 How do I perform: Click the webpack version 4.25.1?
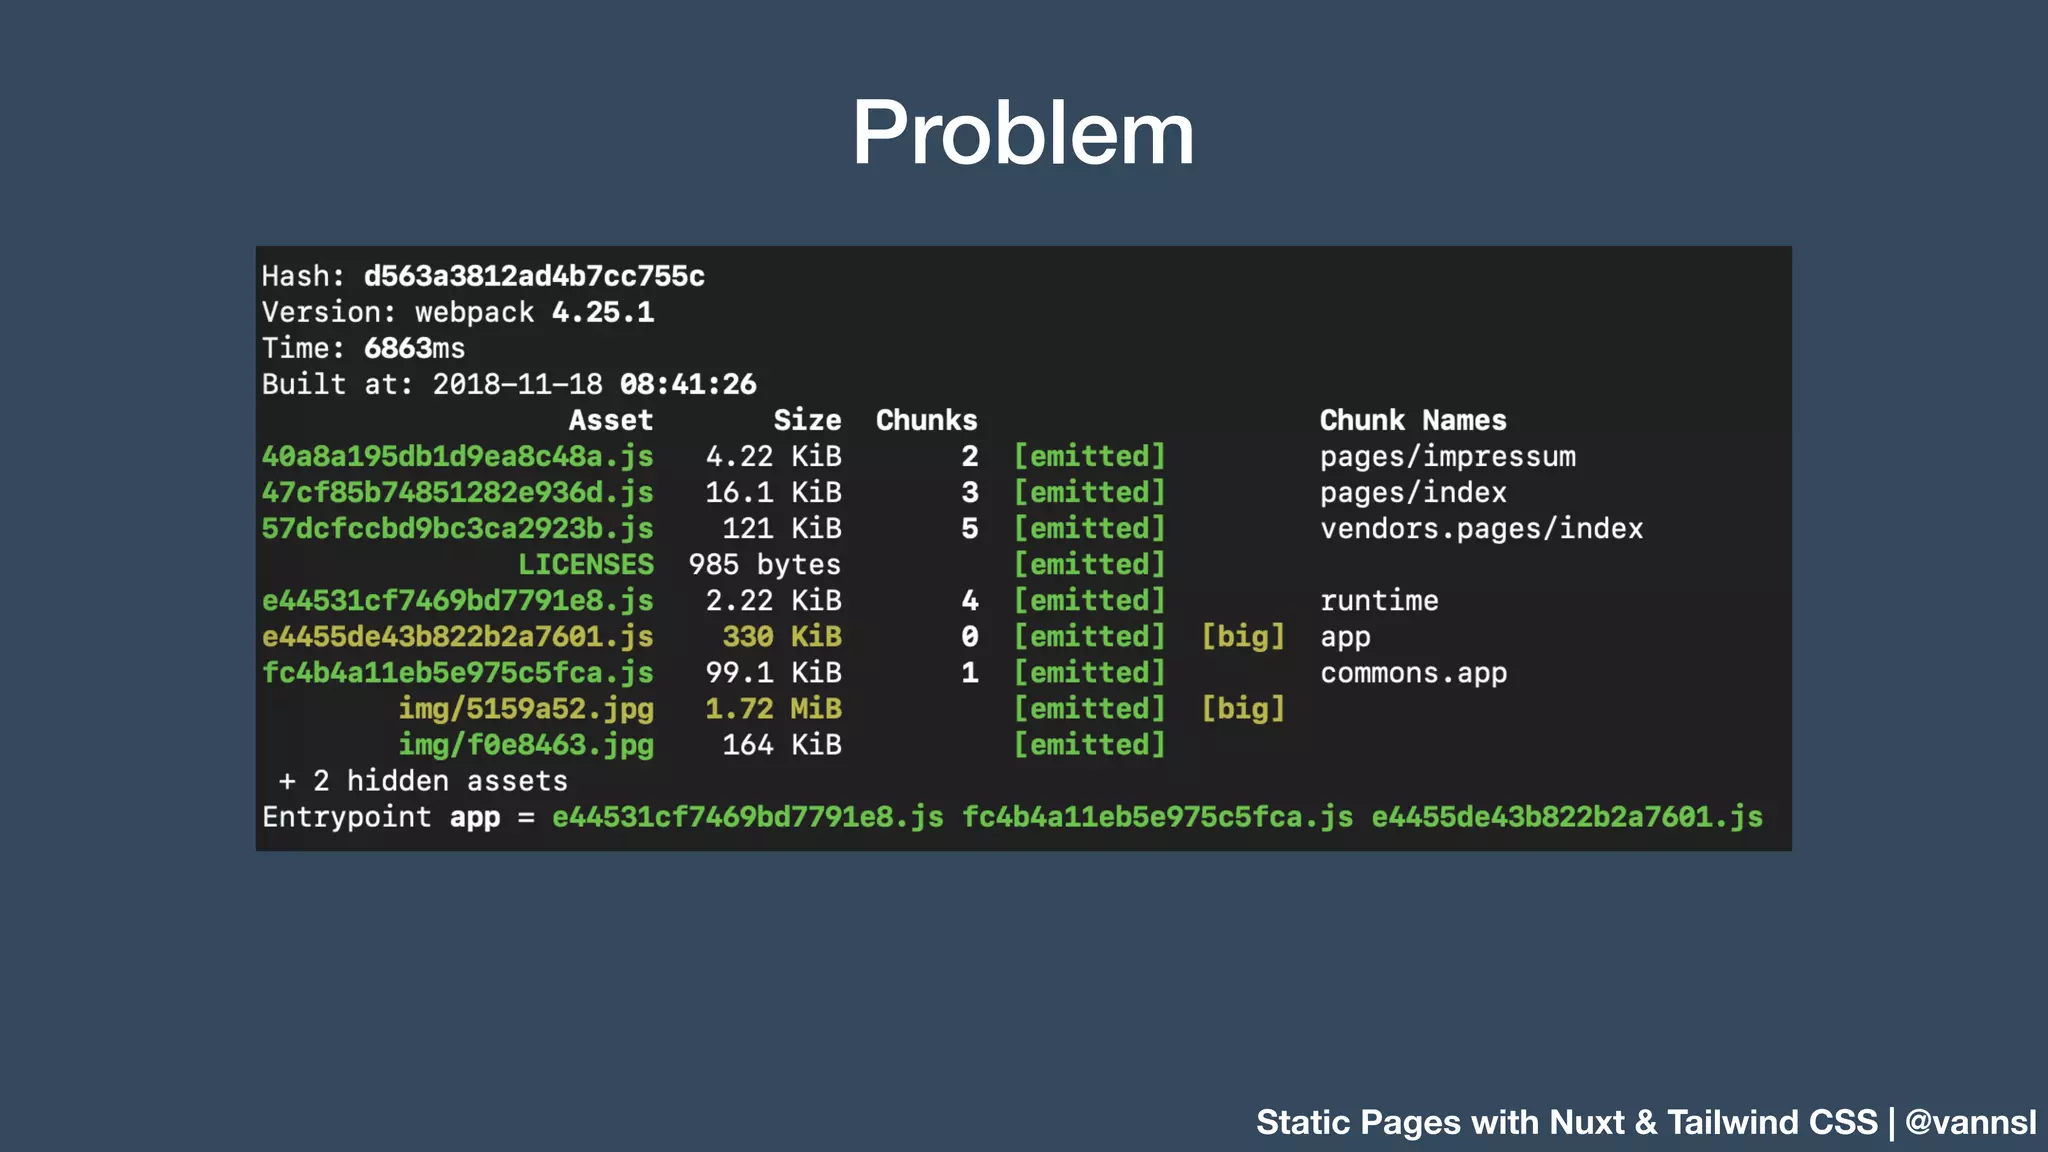coord(603,312)
